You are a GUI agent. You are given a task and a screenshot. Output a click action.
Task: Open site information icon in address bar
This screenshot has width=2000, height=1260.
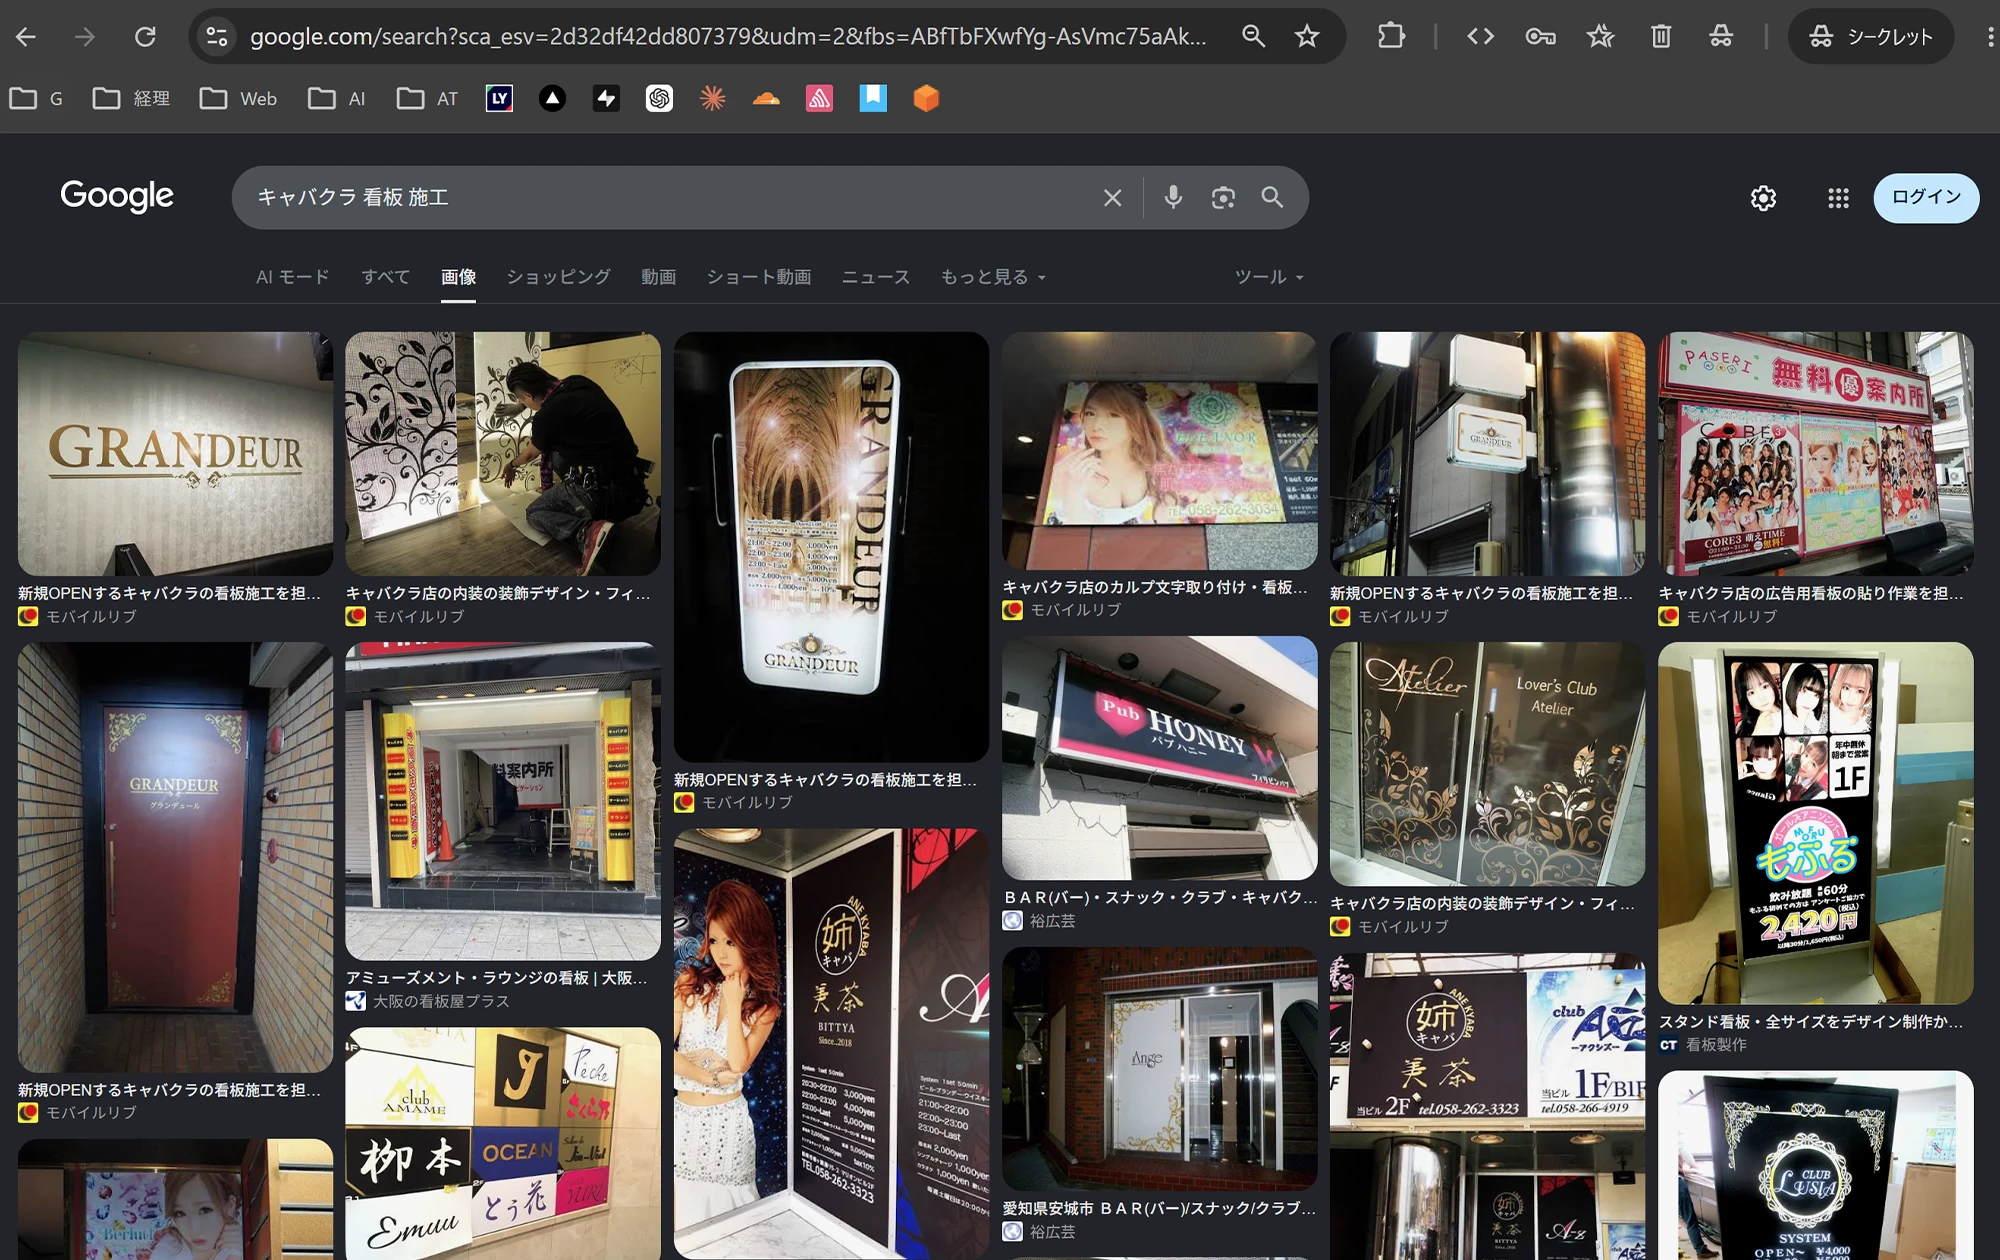click(x=216, y=37)
